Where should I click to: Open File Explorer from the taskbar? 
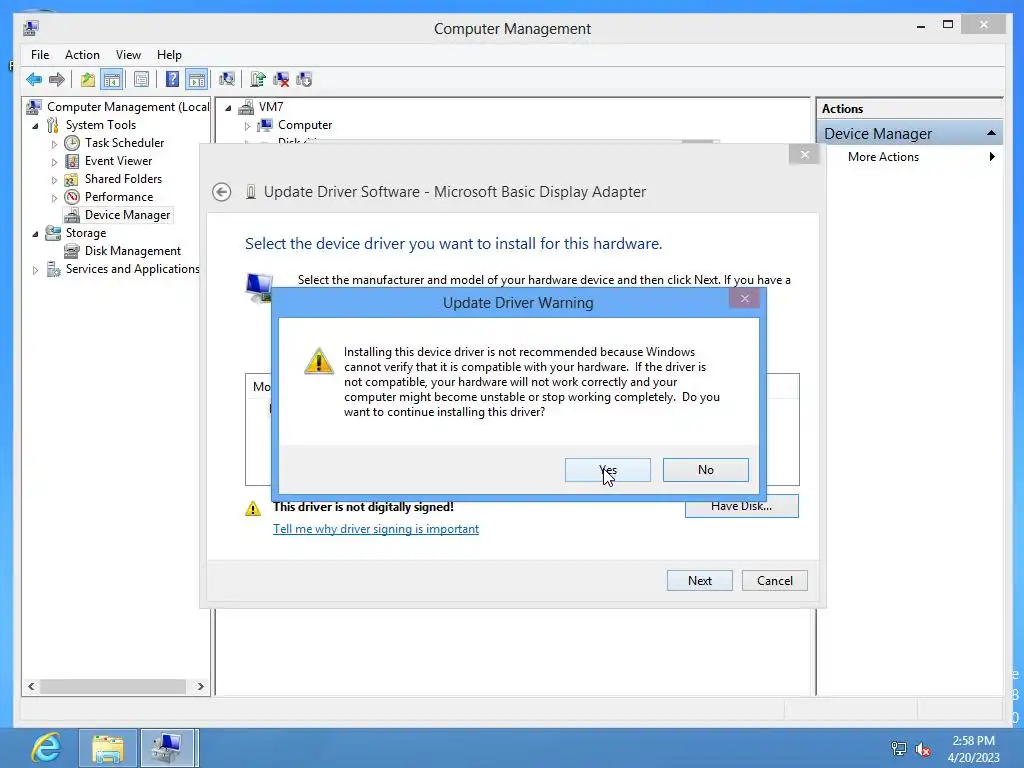tap(108, 748)
